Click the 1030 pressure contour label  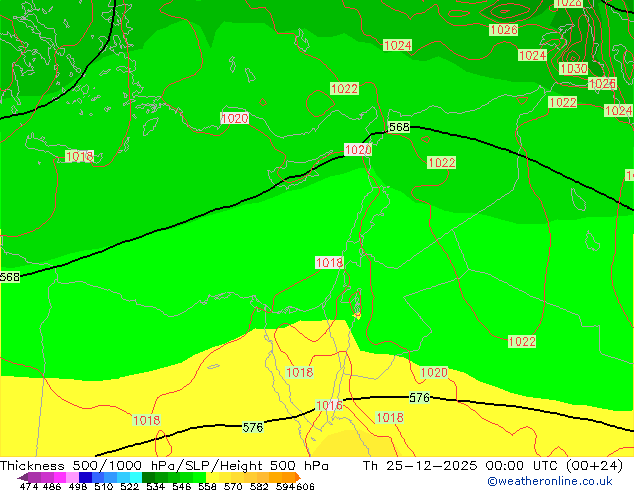click(573, 68)
